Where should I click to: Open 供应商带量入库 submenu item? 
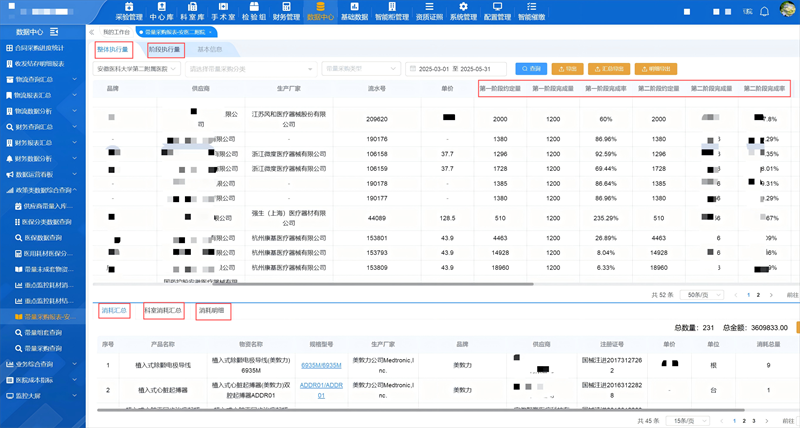tap(44, 206)
